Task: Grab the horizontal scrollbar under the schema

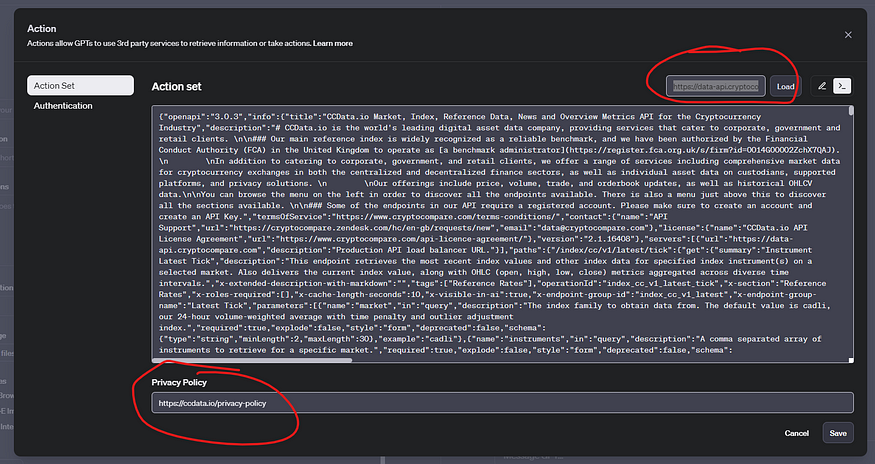Action: tap(254, 360)
